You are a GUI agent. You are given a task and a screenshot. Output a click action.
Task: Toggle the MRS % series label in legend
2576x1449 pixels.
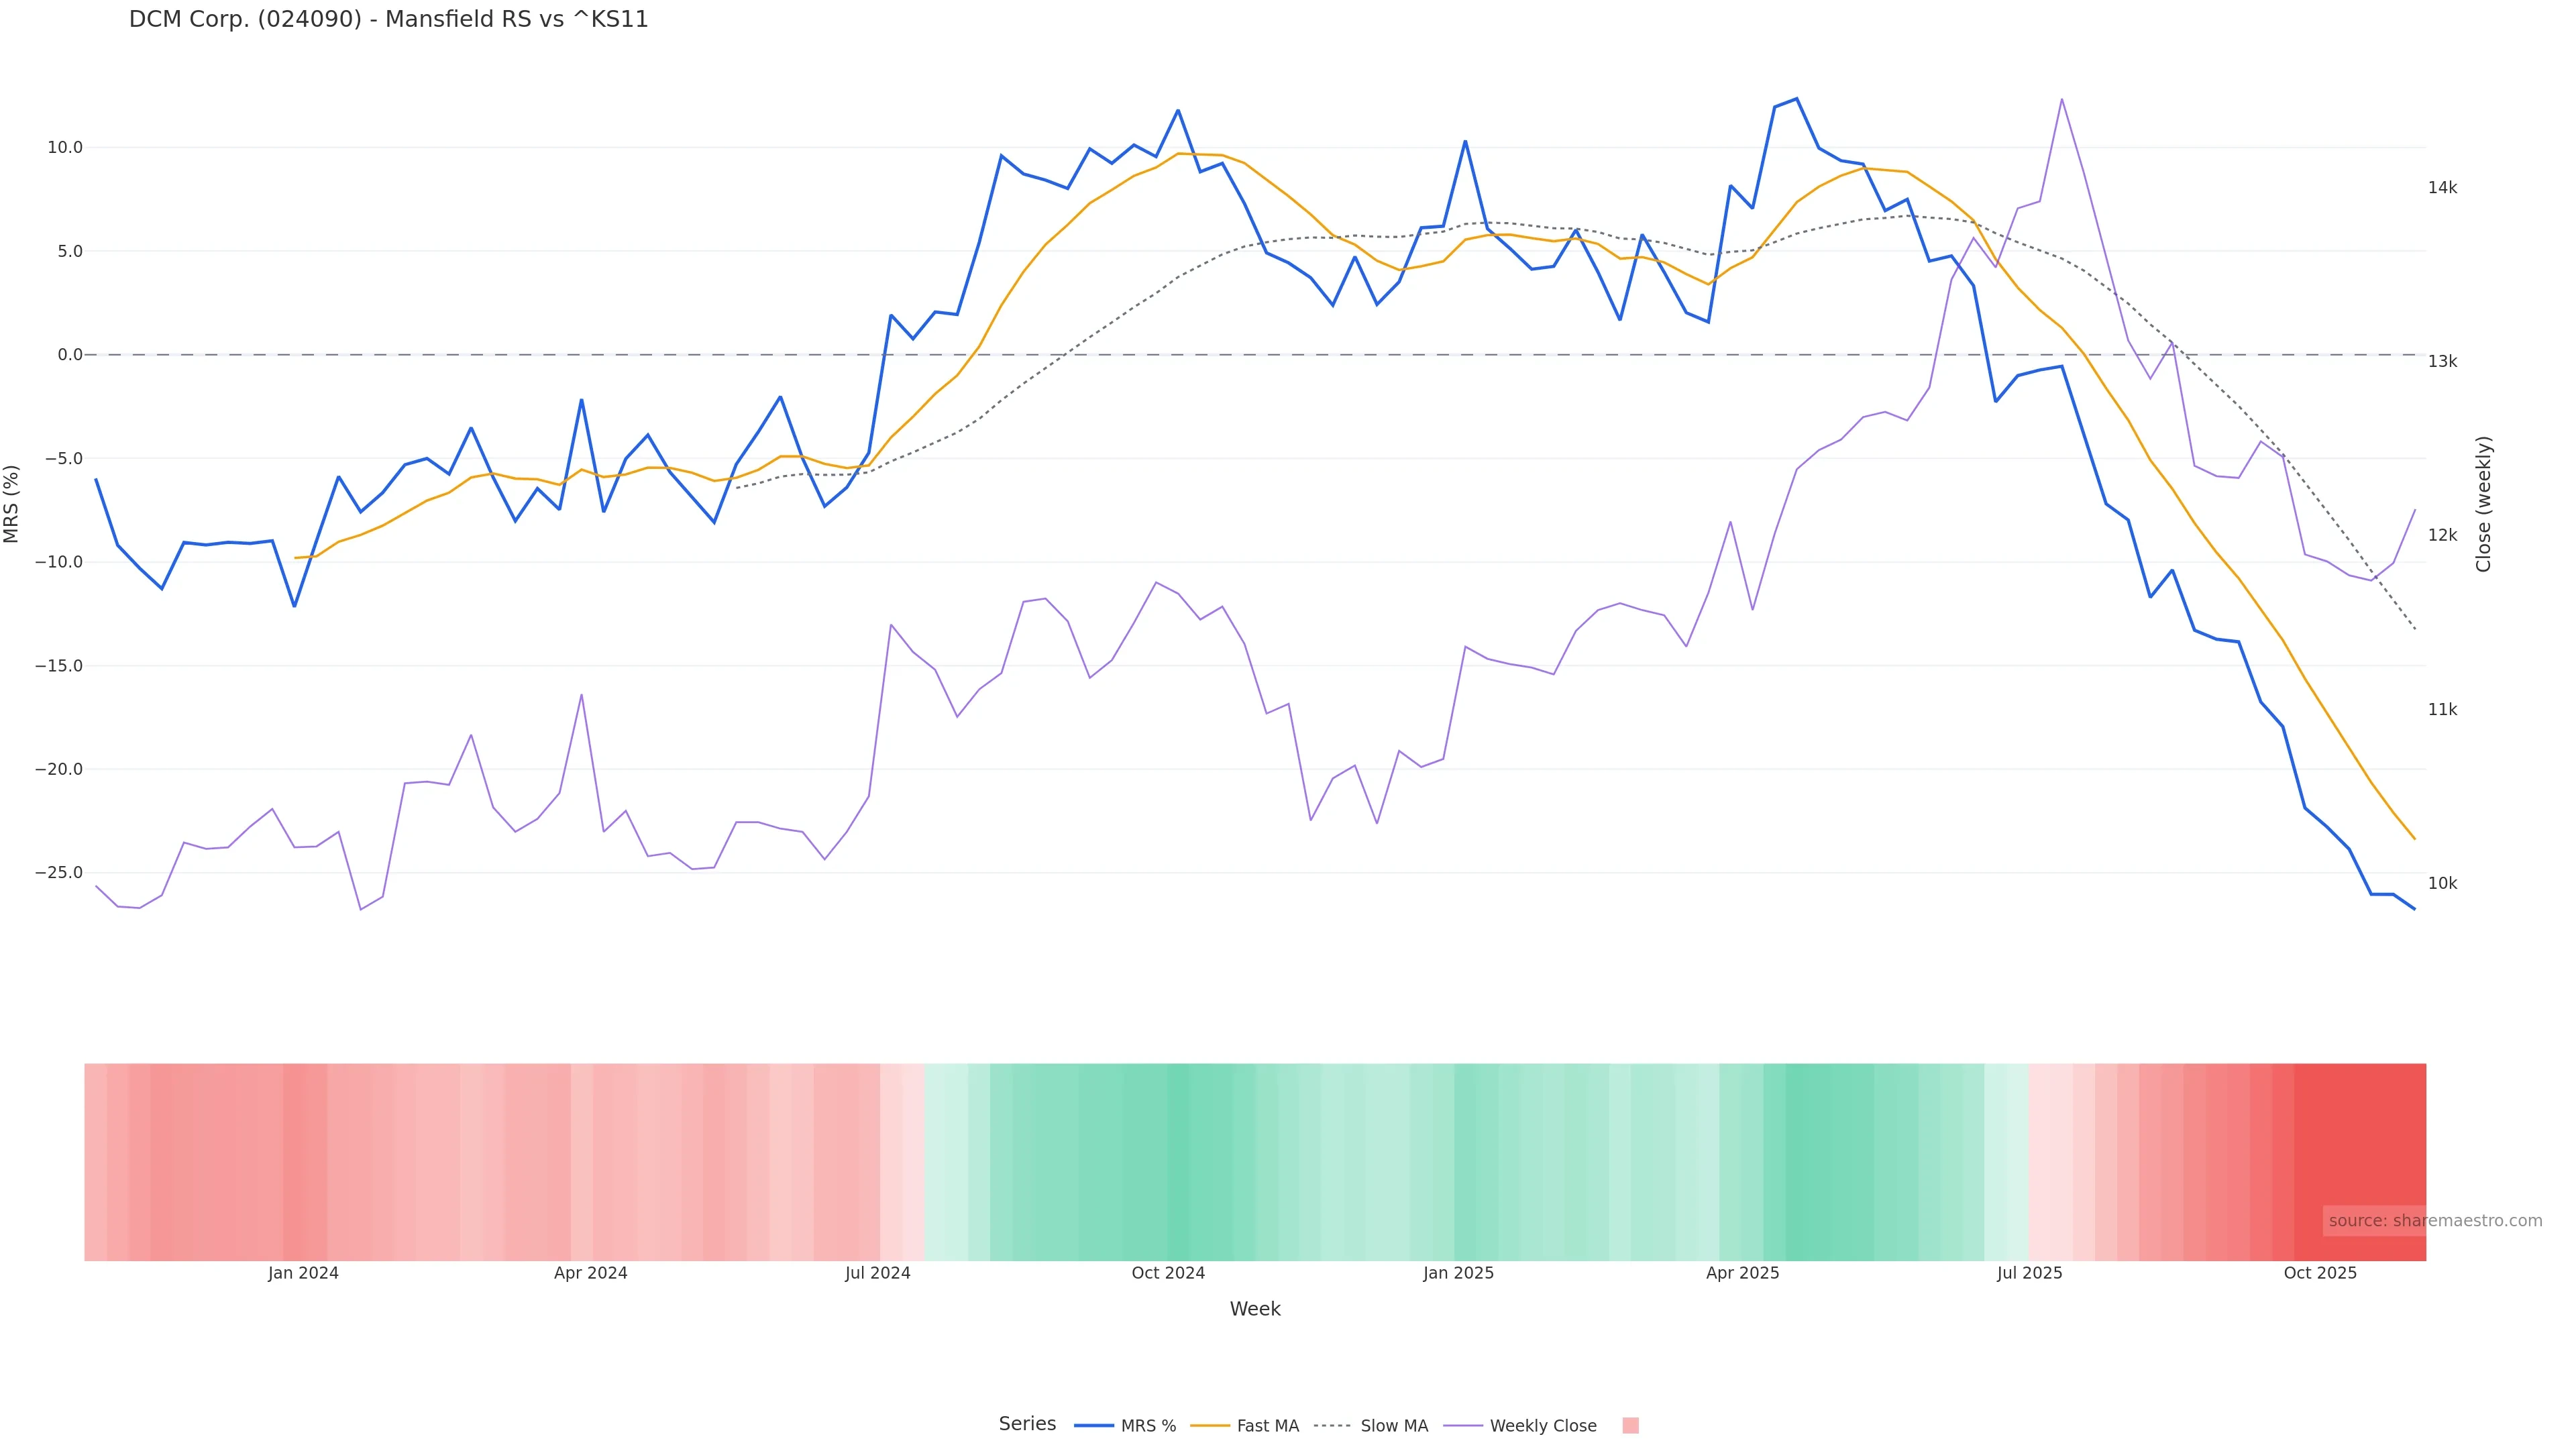click(1148, 1426)
